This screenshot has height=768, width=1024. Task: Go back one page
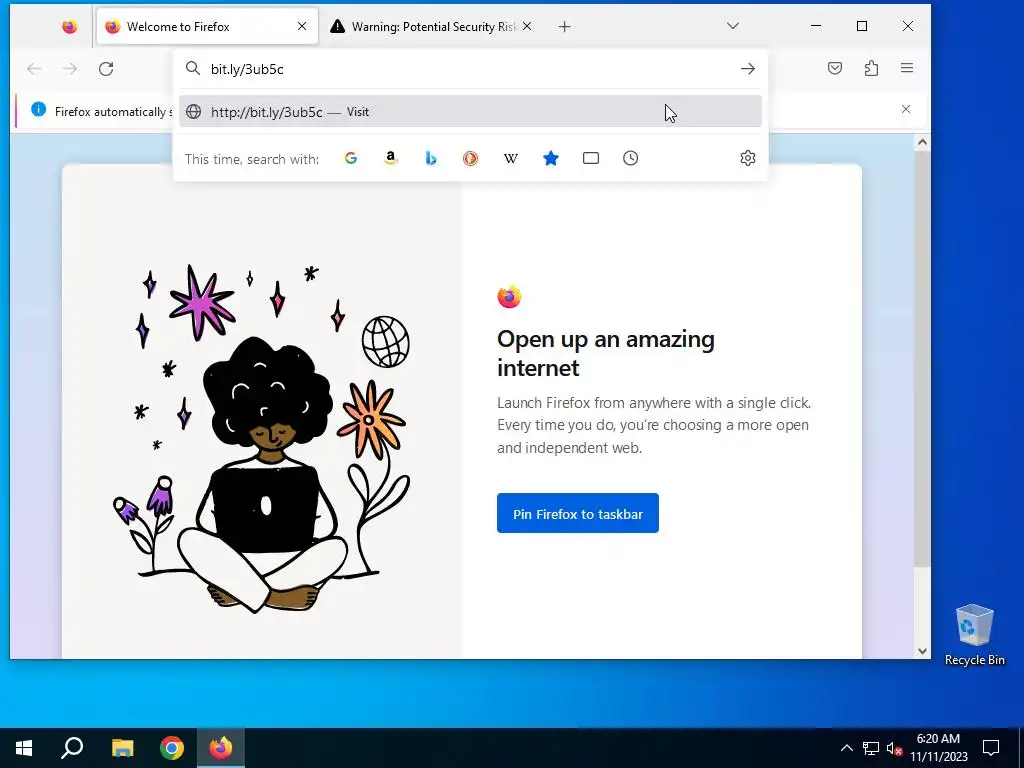click(34, 69)
